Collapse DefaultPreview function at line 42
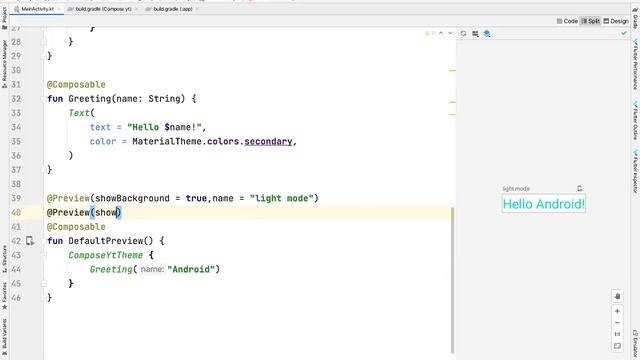The height and width of the screenshot is (360, 640). 43,241
